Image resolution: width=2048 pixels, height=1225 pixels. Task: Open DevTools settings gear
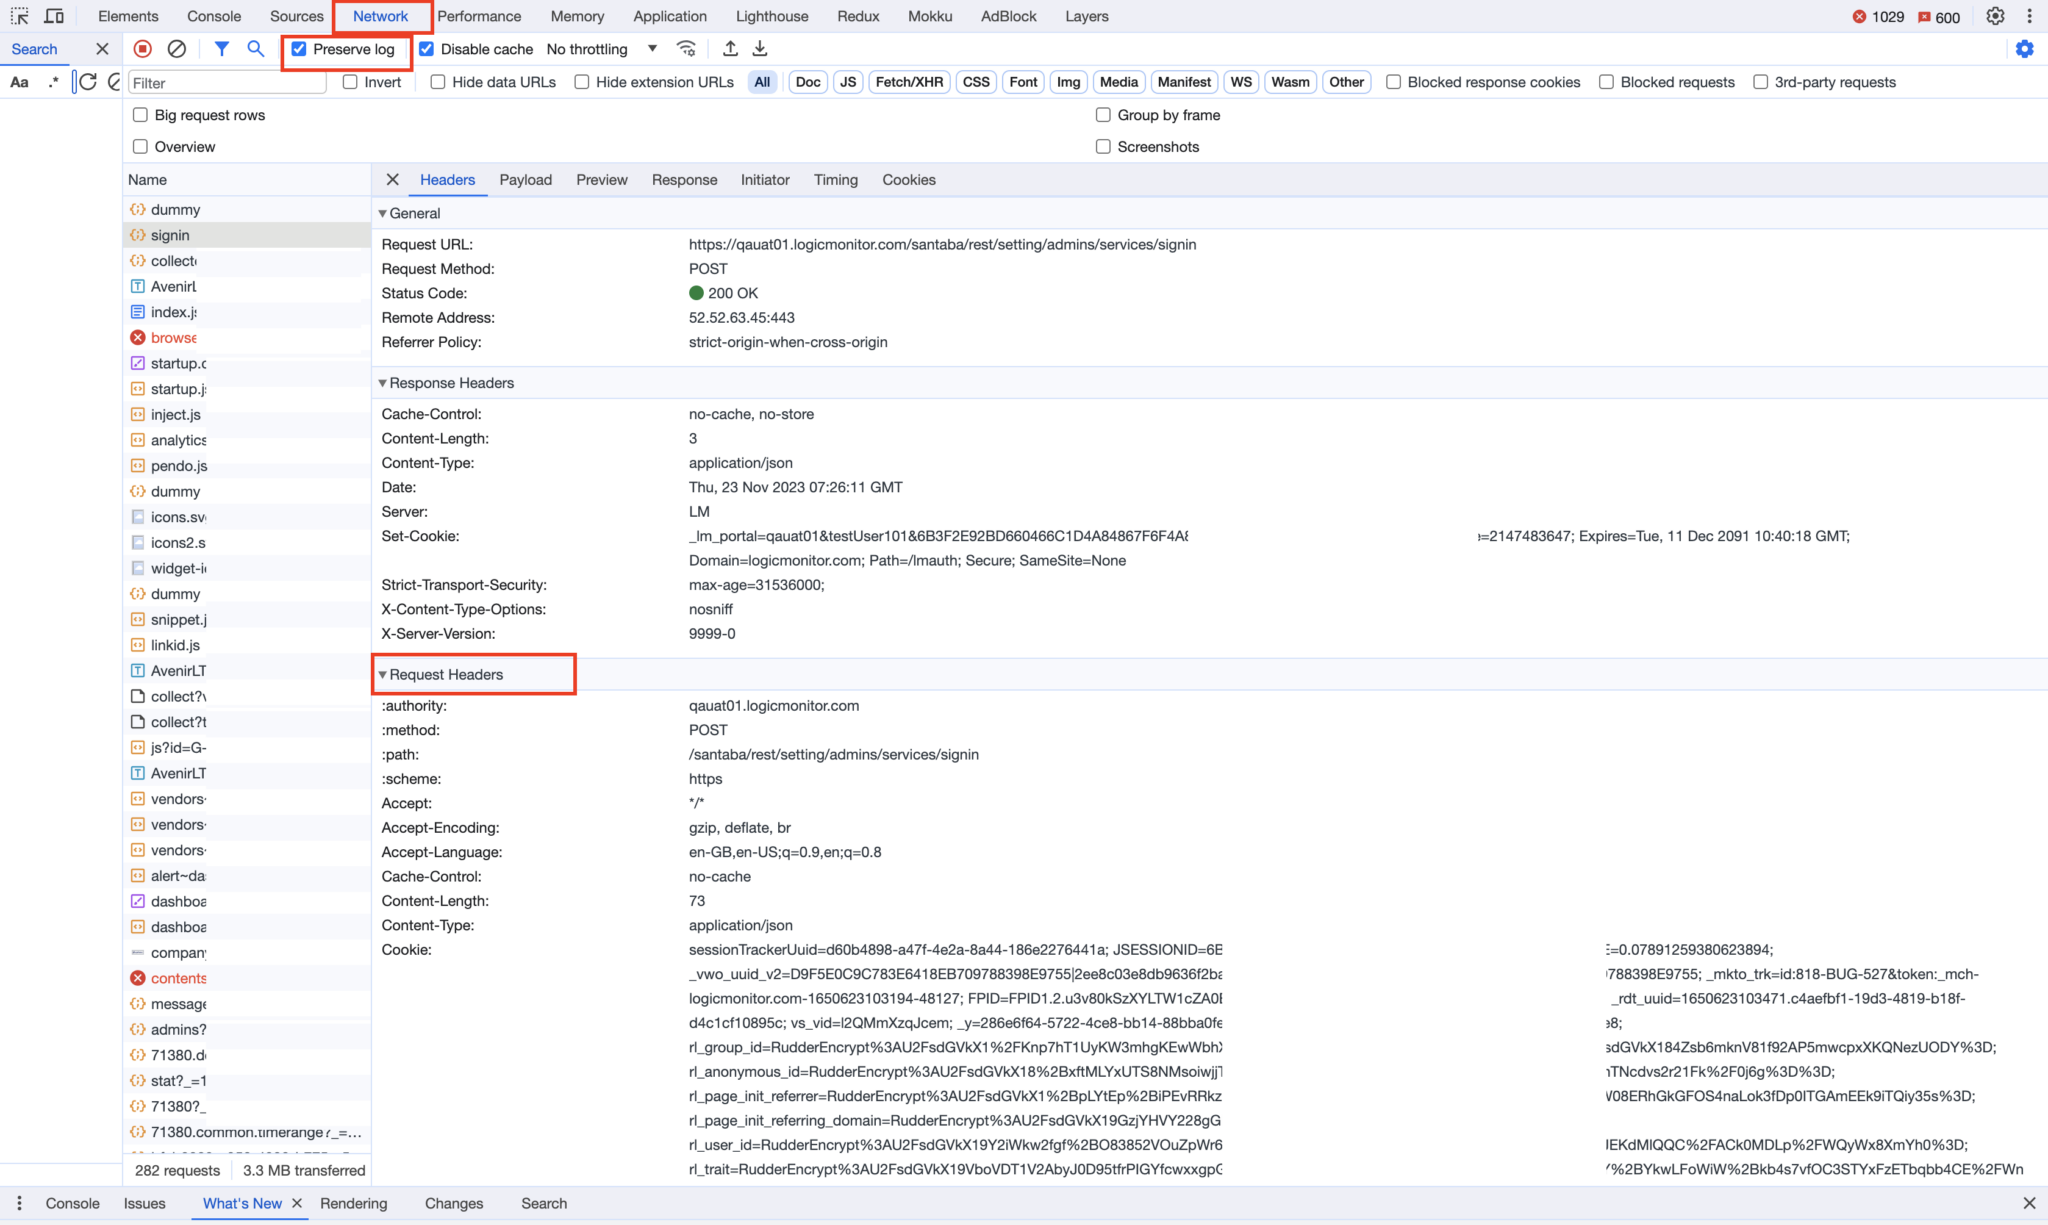[x=1994, y=16]
